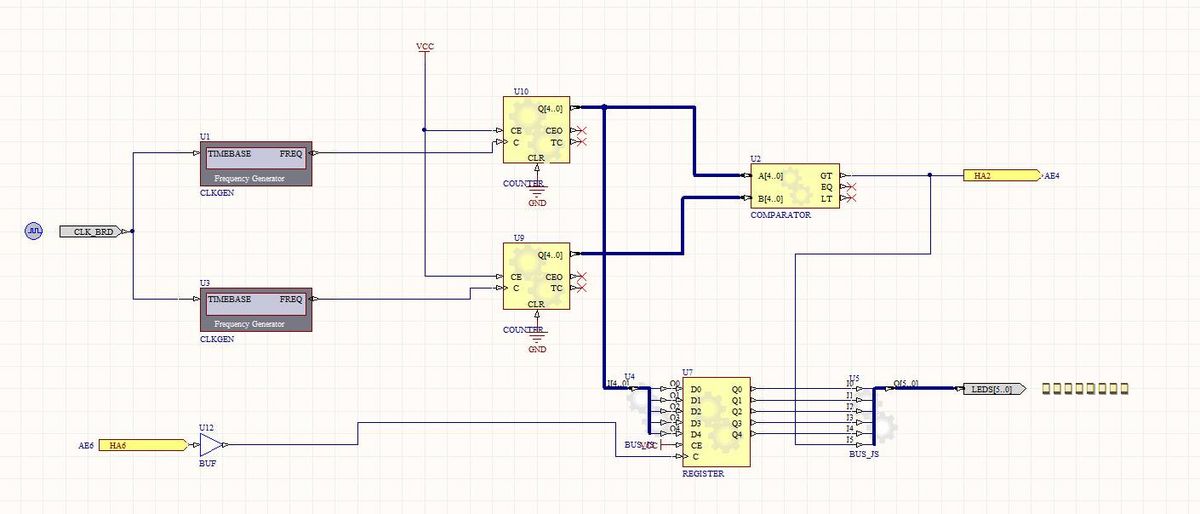The image size is (1200, 514).
Task: Click the LEDS[5..0] output port
Action: pyautogui.click(x=992, y=389)
